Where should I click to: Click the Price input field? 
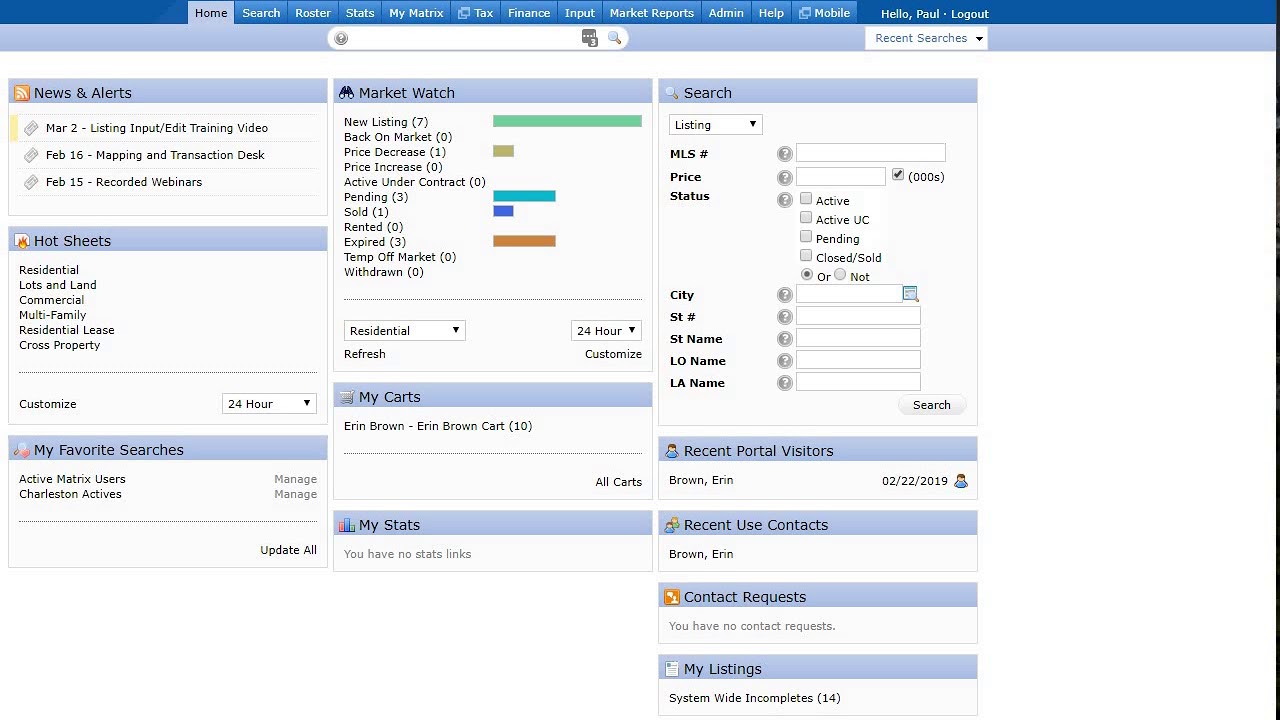coord(840,176)
